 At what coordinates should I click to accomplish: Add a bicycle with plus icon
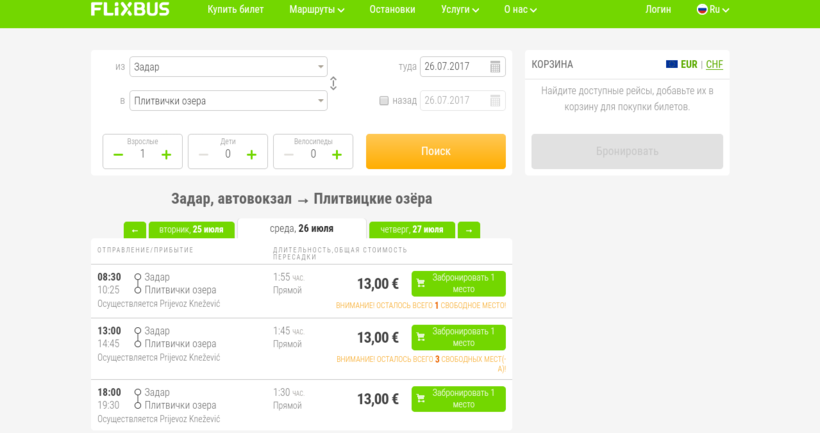pyautogui.click(x=337, y=154)
